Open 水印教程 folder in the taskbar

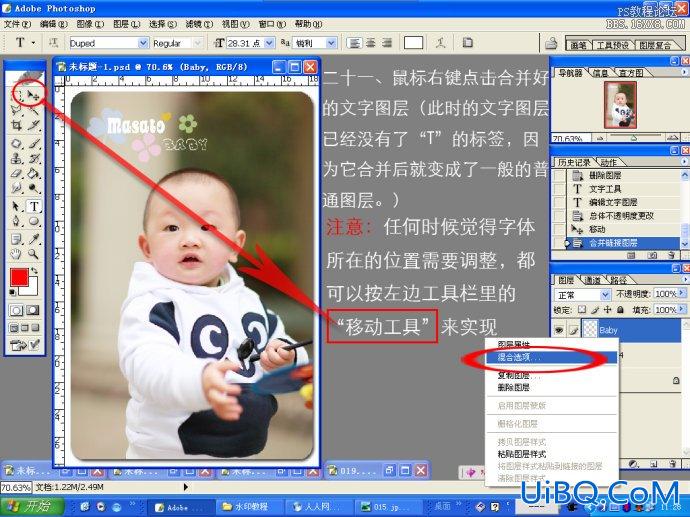tap(249, 506)
